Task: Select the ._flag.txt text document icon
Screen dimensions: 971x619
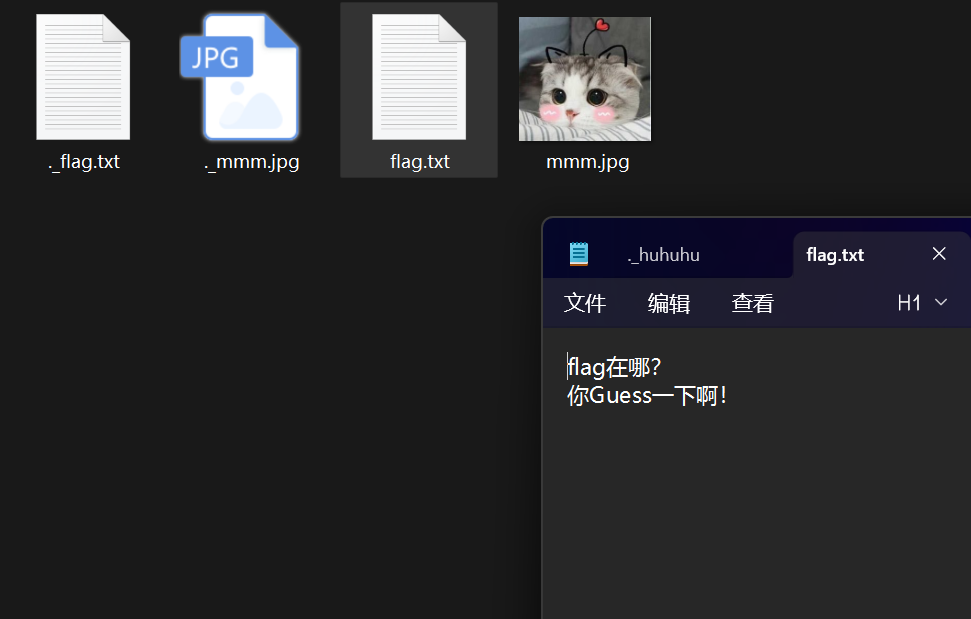Action: 83,77
